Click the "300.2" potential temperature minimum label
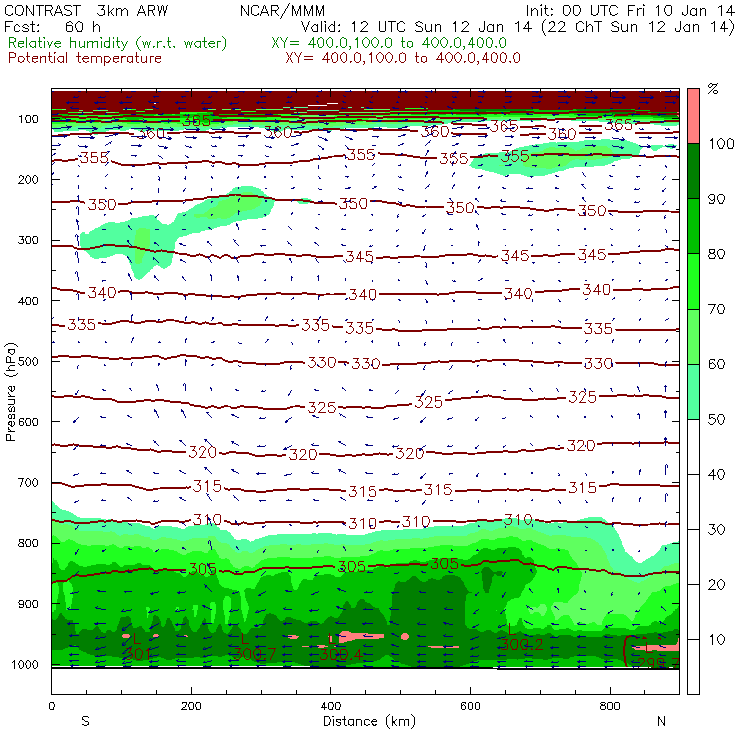The width and height of the screenshot is (740, 740). 521,645
